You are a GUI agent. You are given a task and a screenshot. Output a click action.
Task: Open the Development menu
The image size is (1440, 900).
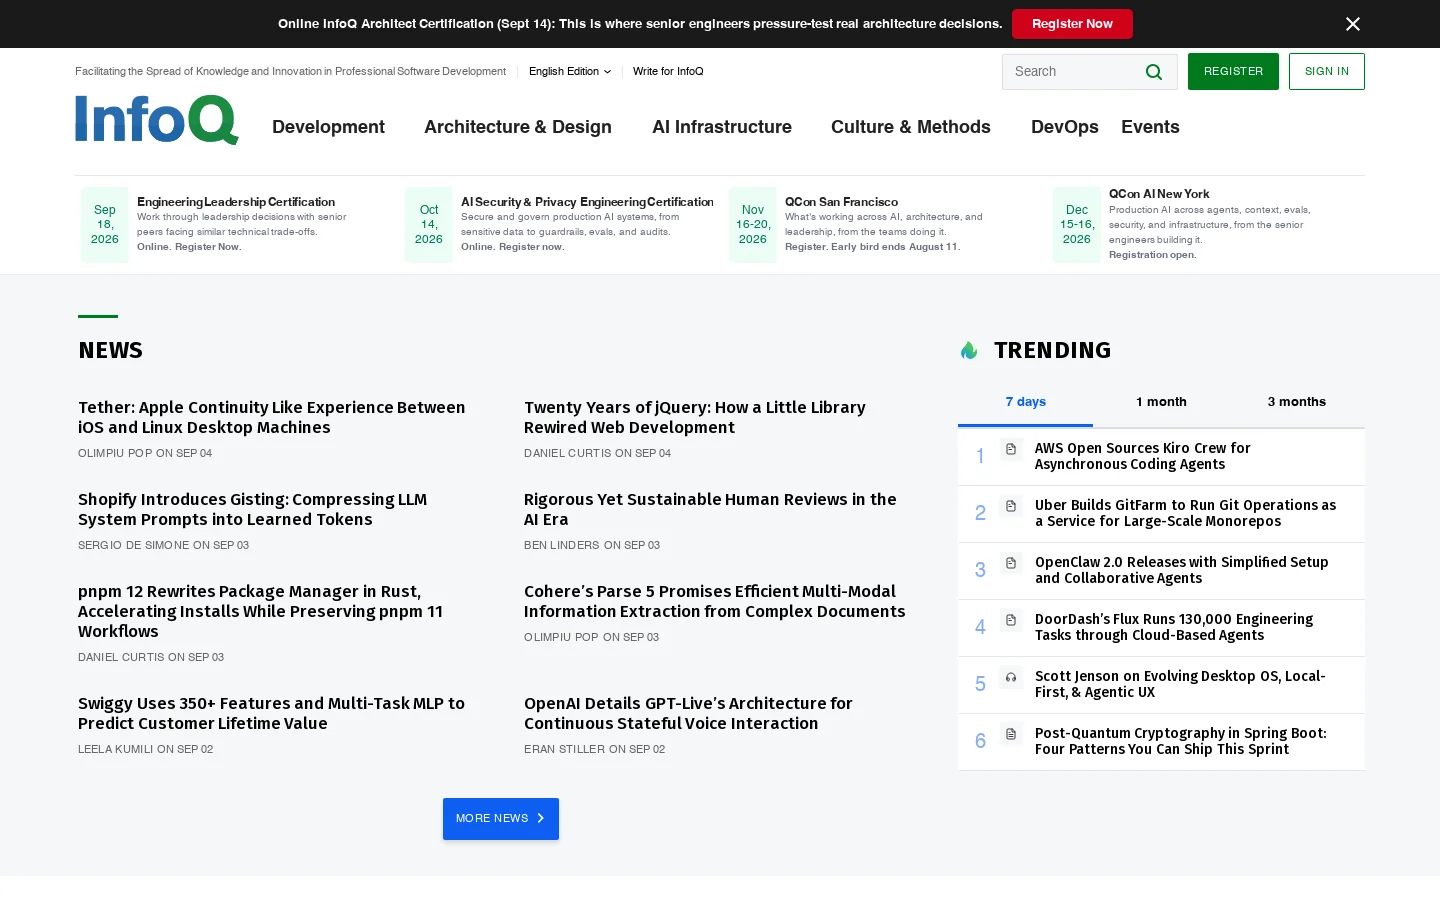tap(328, 127)
